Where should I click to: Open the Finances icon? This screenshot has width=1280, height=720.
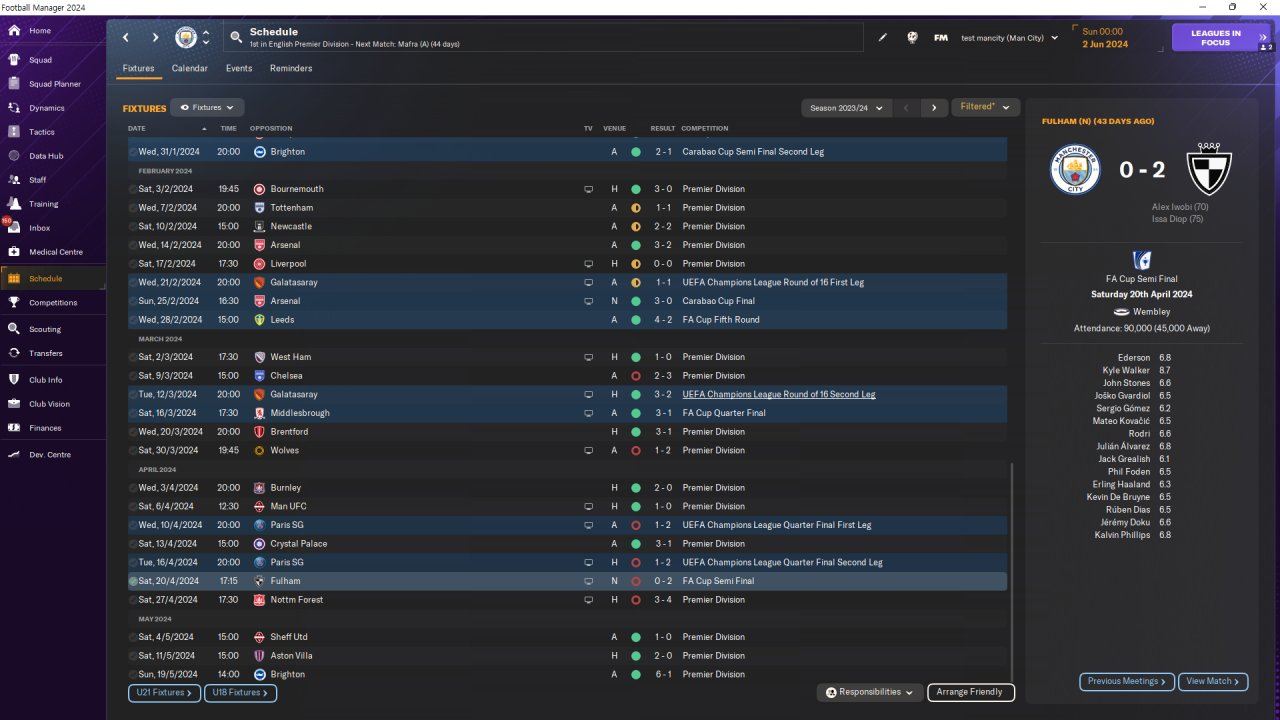pyautogui.click(x=14, y=428)
